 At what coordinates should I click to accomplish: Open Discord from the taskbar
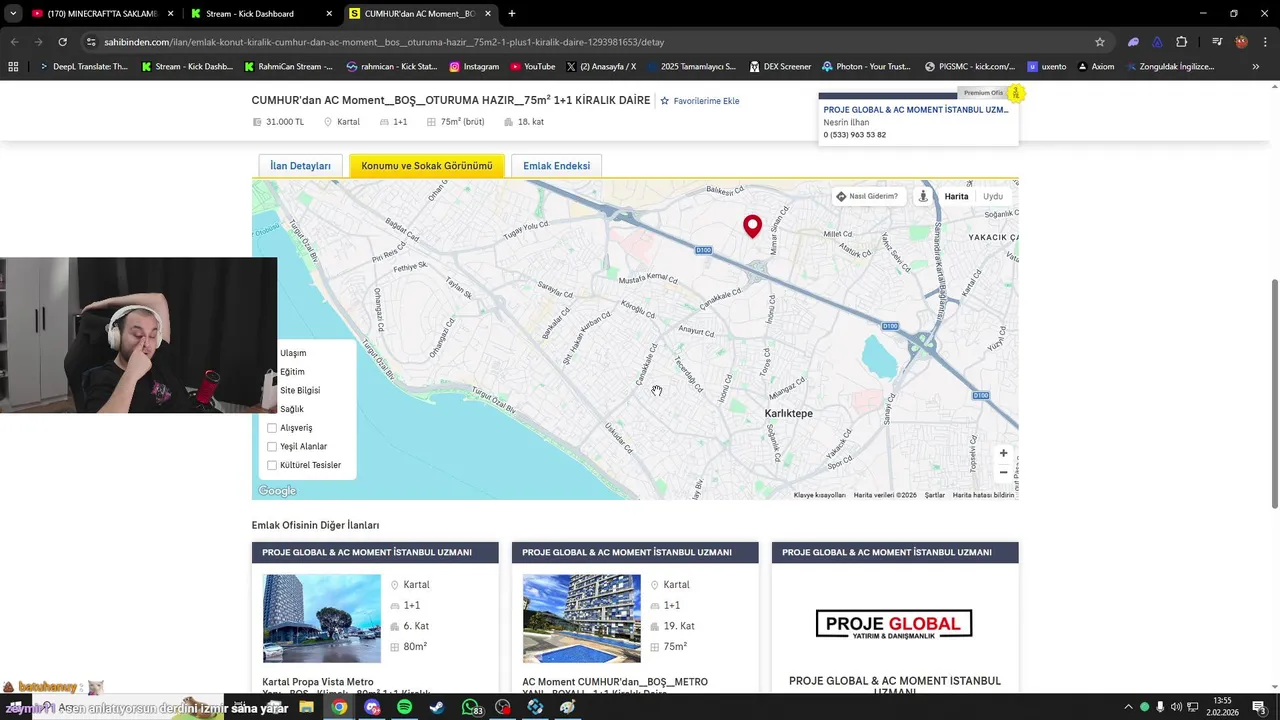tap(372, 707)
